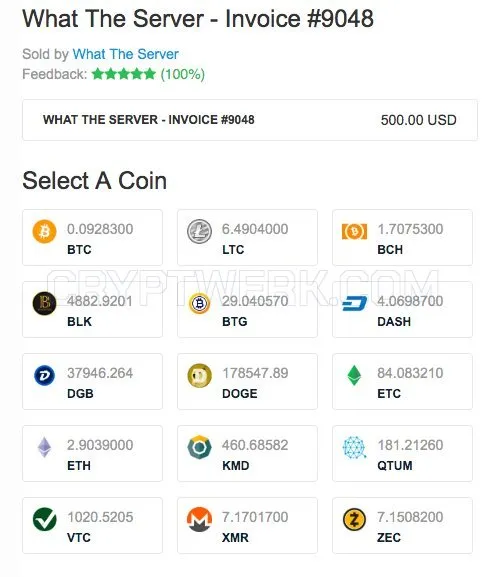Screen dimensions: 487x577
Task: Open the What The Server seller link
Action: (x=126, y=54)
